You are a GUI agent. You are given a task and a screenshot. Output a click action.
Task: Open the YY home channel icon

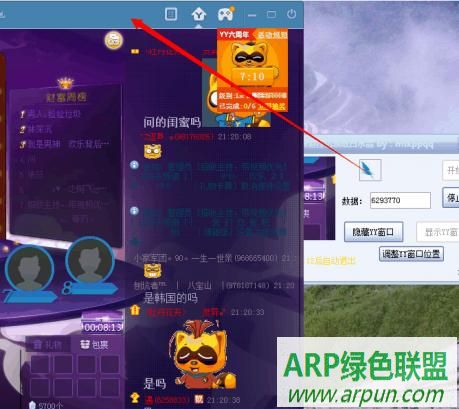199,14
